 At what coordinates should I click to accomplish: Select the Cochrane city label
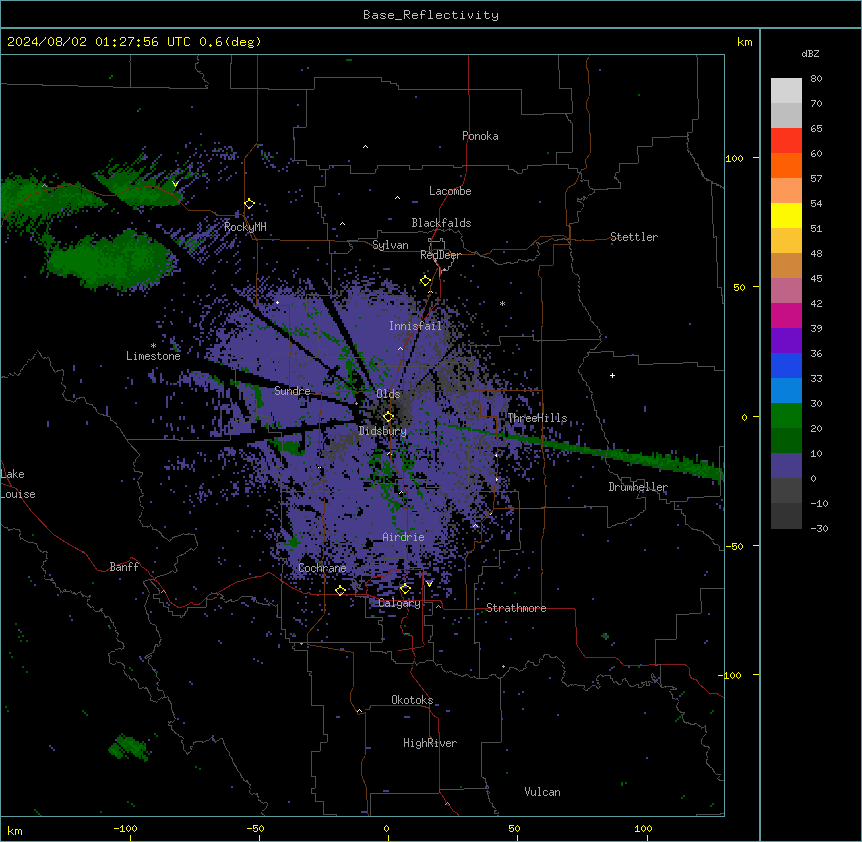pyautogui.click(x=322, y=568)
